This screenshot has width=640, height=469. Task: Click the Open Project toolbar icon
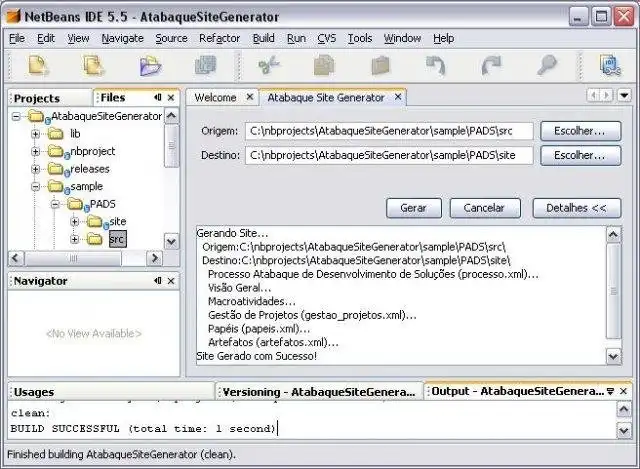tap(150, 66)
